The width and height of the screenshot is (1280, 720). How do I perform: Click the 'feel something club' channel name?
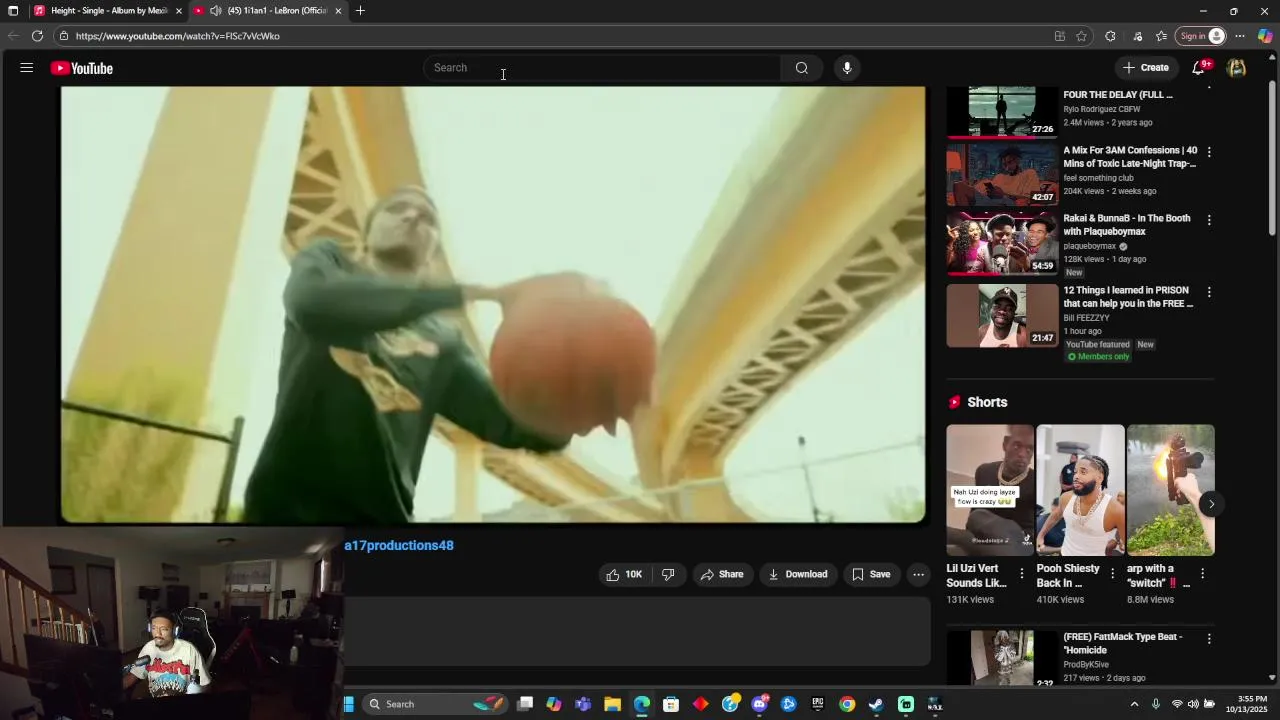[1098, 178]
